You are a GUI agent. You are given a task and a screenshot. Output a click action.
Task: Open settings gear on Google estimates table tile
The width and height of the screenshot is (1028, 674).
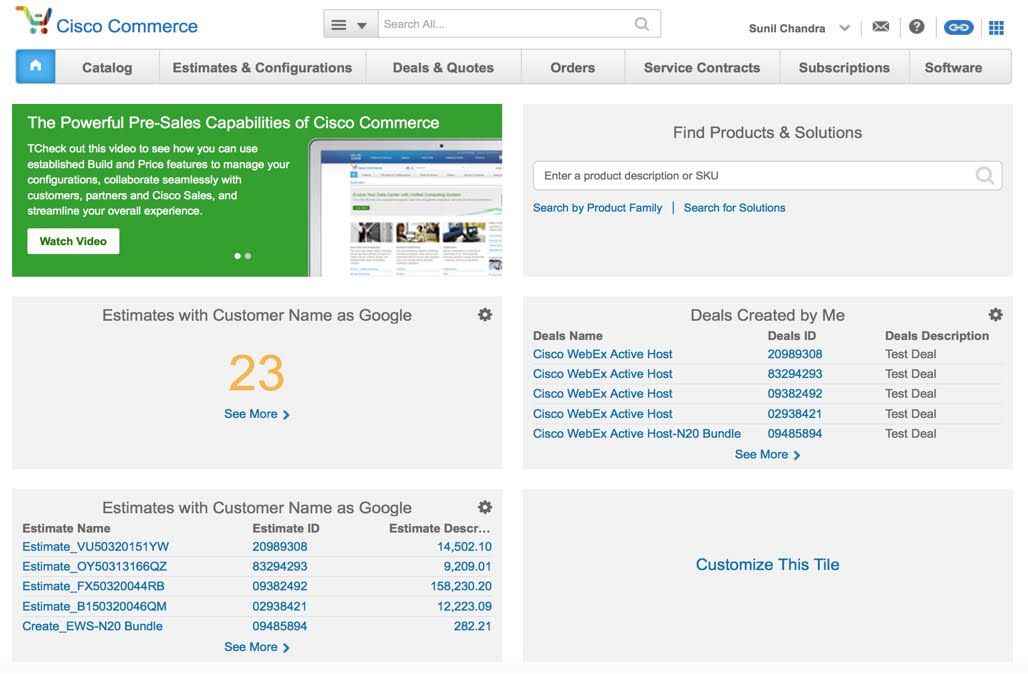[x=485, y=507]
